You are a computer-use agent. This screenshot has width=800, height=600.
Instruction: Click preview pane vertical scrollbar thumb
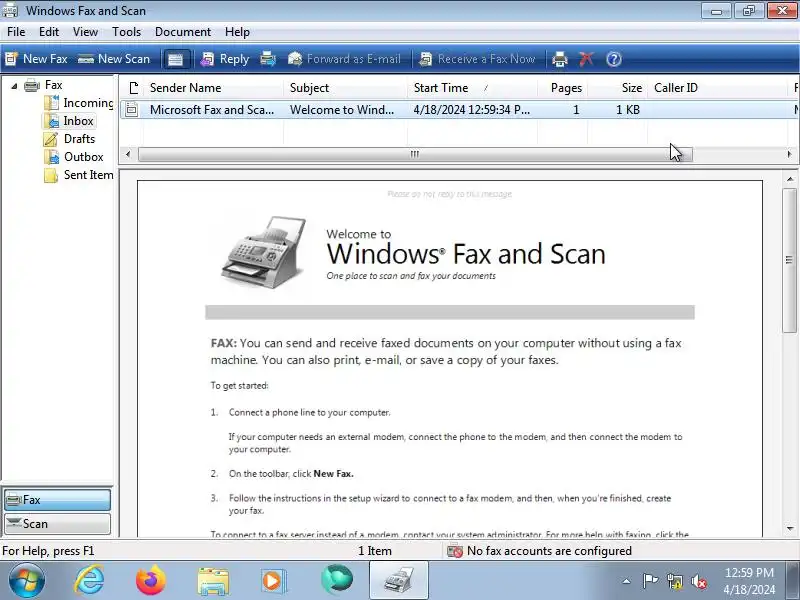[x=790, y=260]
